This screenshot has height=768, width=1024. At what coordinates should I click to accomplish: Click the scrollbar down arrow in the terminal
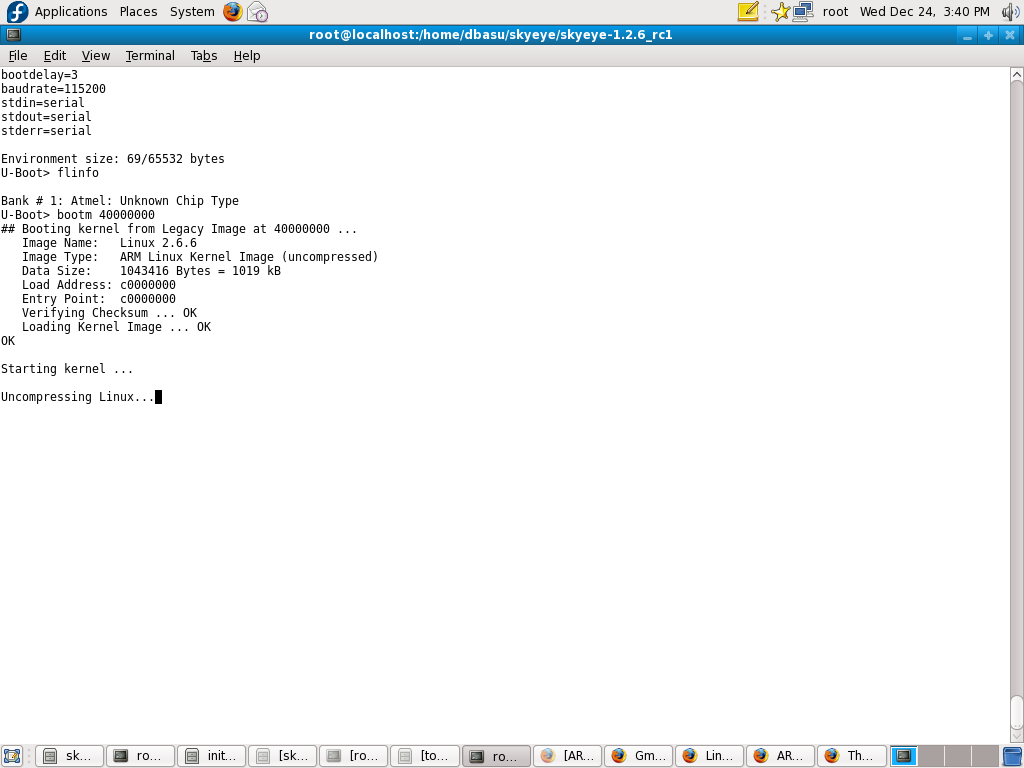click(x=1017, y=736)
